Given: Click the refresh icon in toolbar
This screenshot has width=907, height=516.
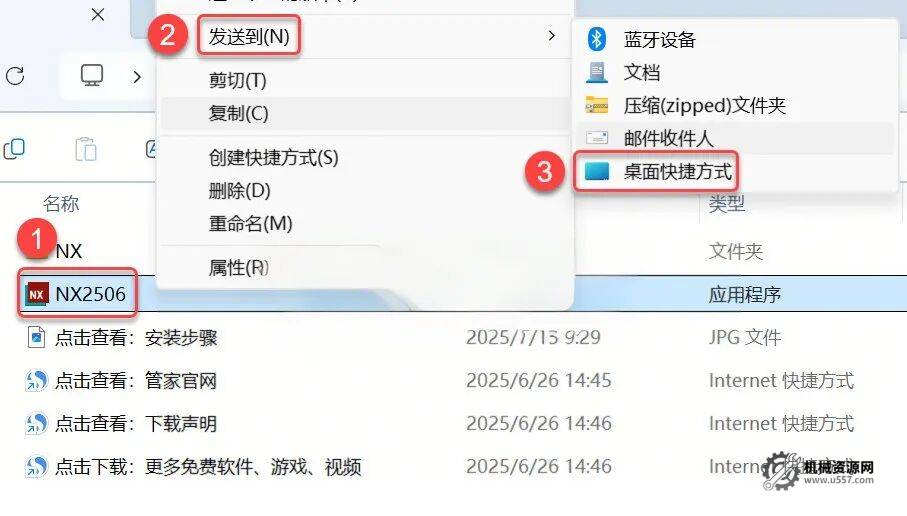Looking at the screenshot, I should (15, 76).
